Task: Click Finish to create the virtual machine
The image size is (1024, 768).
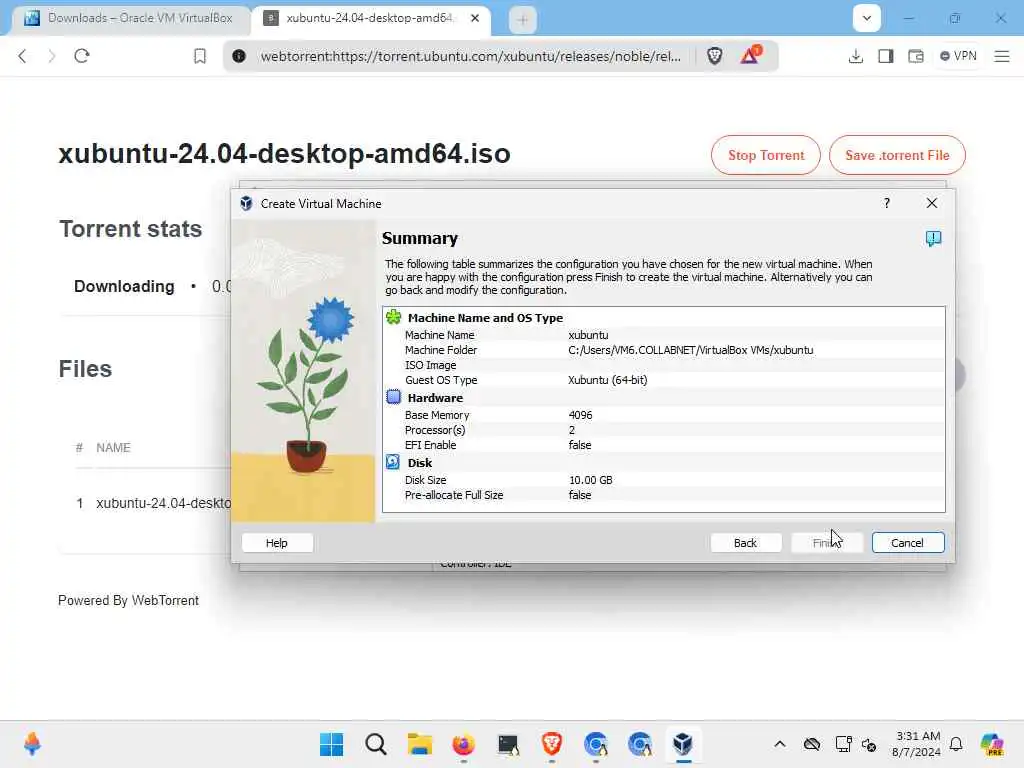Action: [x=827, y=543]
